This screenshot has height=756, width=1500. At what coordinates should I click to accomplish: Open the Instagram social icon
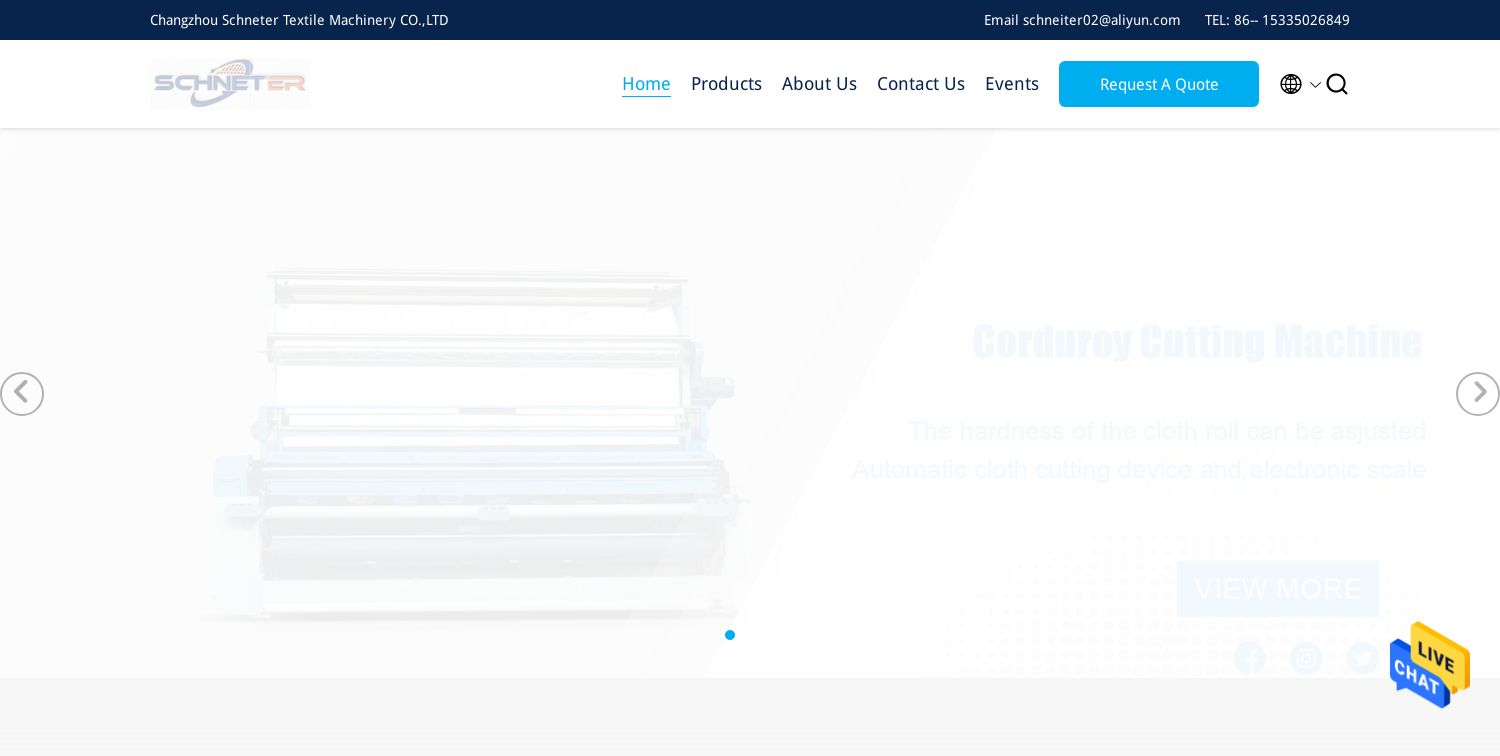[1306, 658]
